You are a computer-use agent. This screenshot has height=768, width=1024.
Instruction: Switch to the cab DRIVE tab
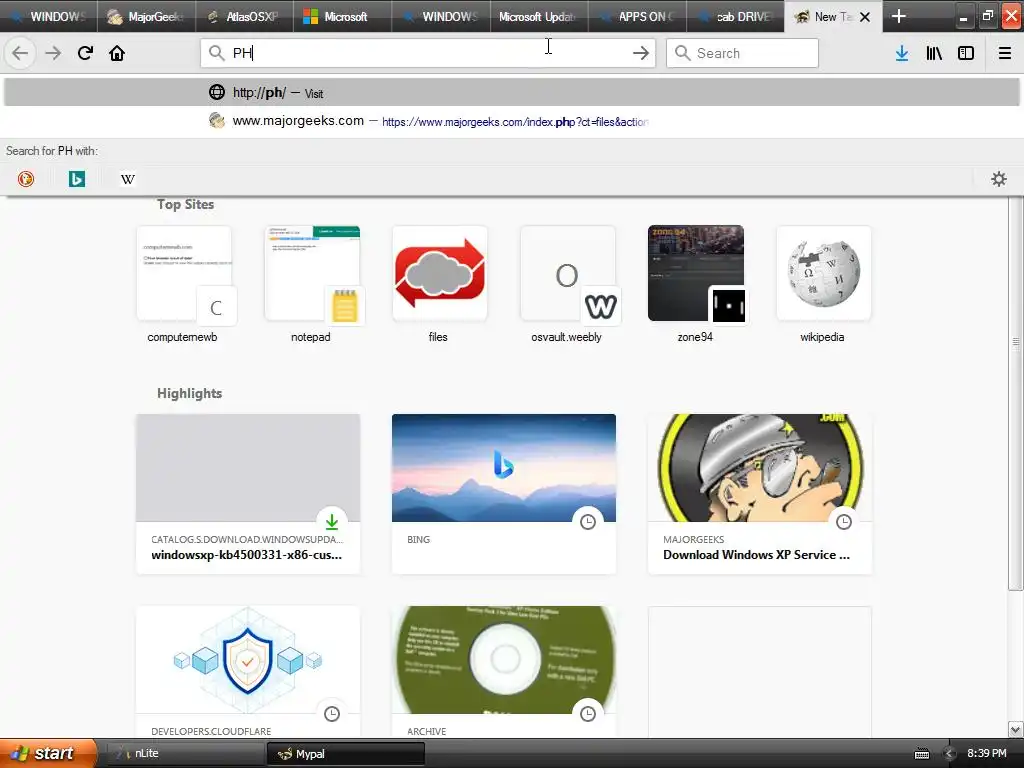click(x=735, y=16)
